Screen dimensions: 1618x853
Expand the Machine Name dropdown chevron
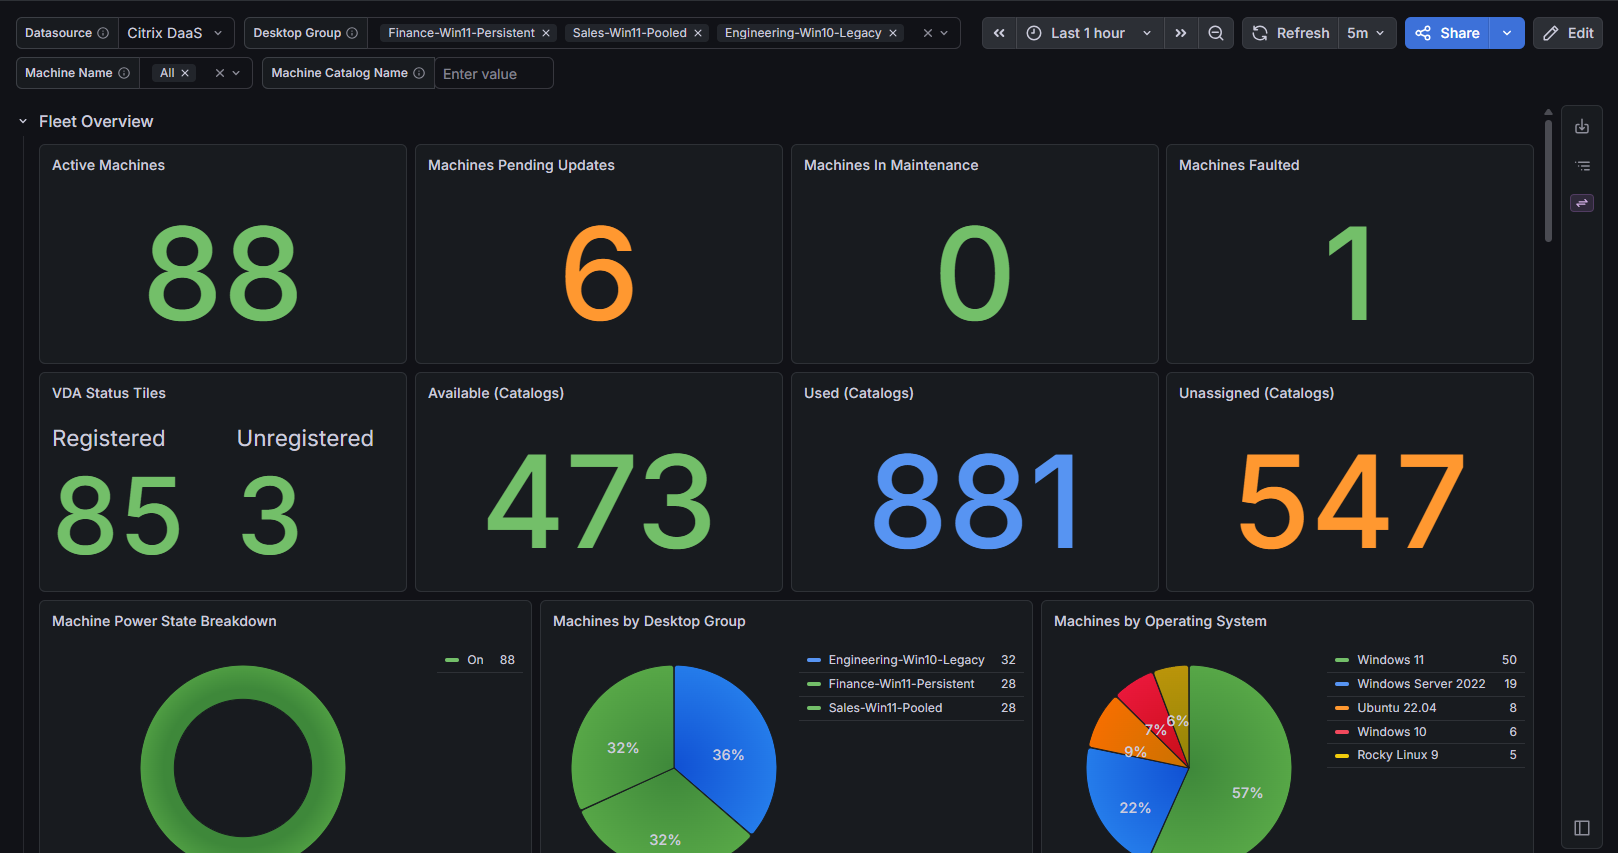coord(236,73)
